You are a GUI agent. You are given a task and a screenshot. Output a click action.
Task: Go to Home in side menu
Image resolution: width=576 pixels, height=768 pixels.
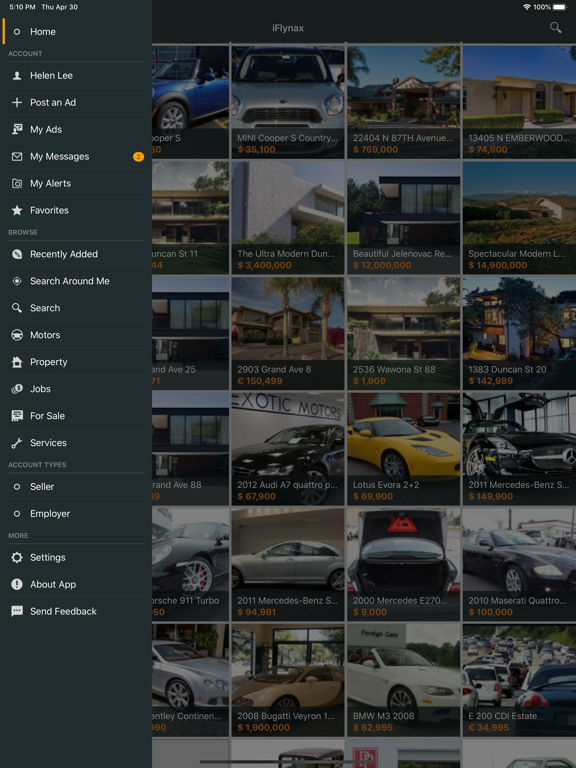[76, 32]
